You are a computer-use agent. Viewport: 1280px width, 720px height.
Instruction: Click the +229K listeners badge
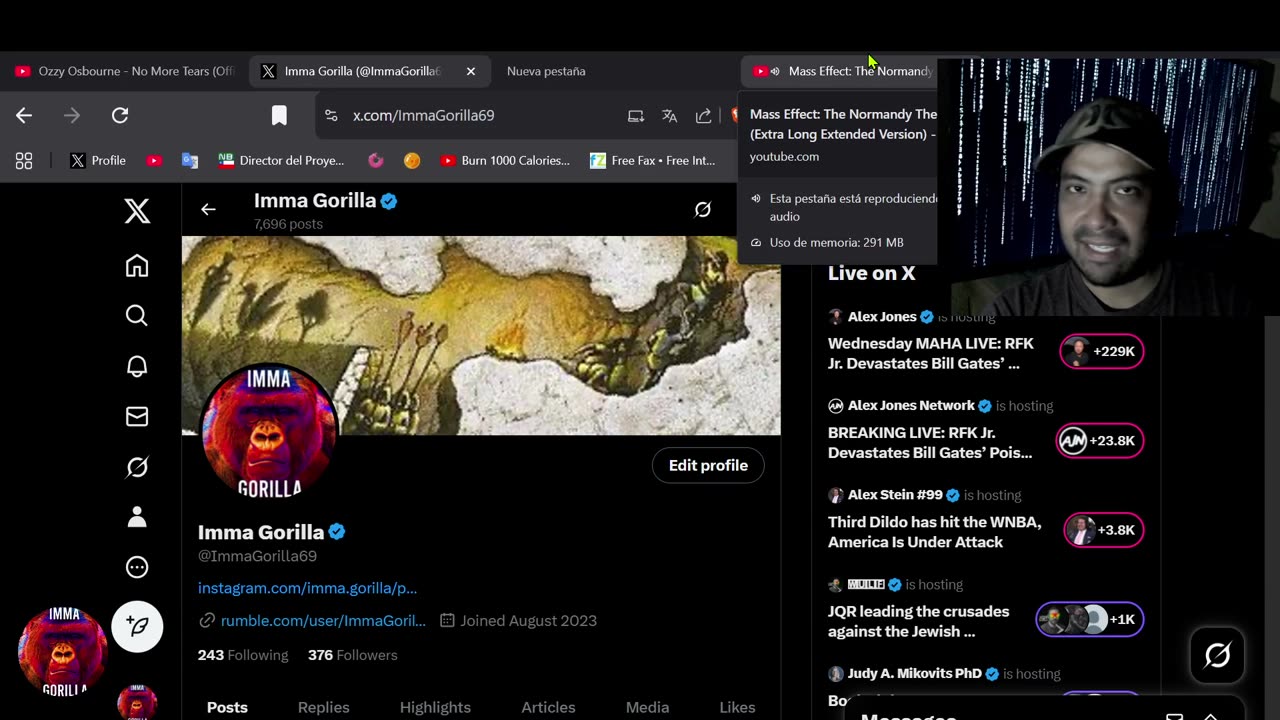(x=1102, y=351)
